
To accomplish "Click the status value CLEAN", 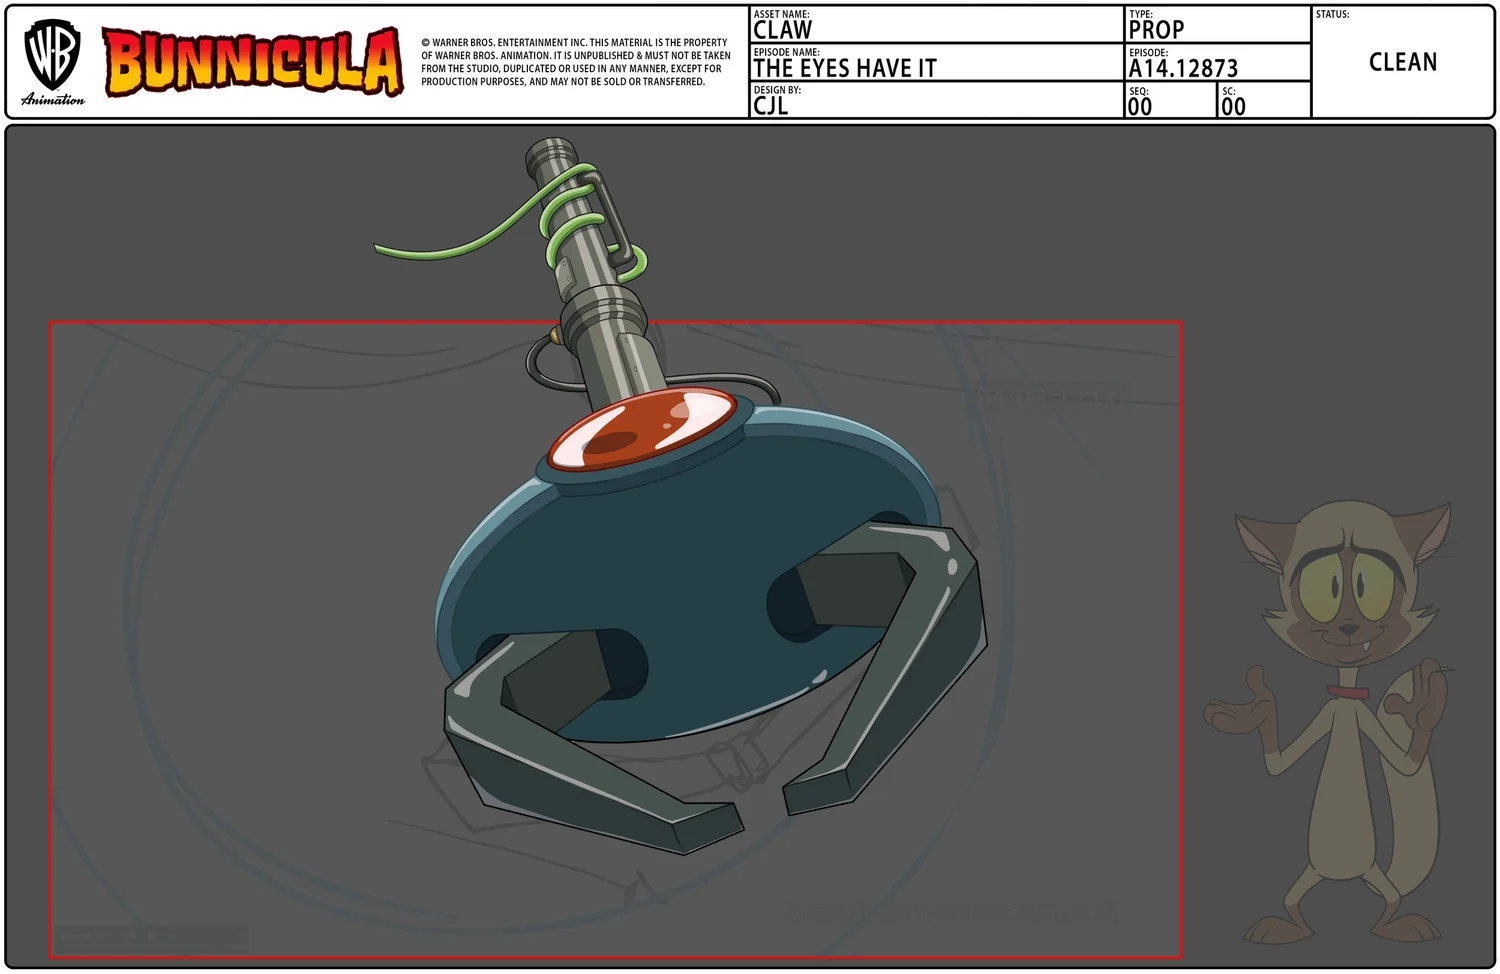I will pyautogui.click(x=1403, y=62).
